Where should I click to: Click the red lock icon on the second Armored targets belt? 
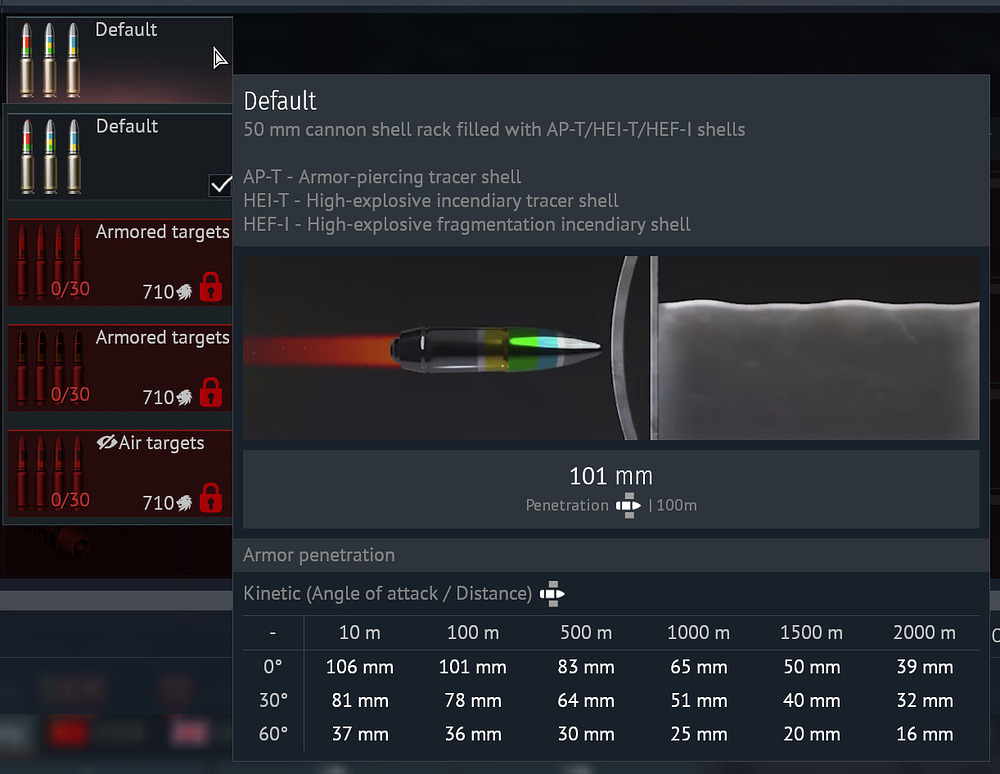pyautogui.click(x=211, y=392)
